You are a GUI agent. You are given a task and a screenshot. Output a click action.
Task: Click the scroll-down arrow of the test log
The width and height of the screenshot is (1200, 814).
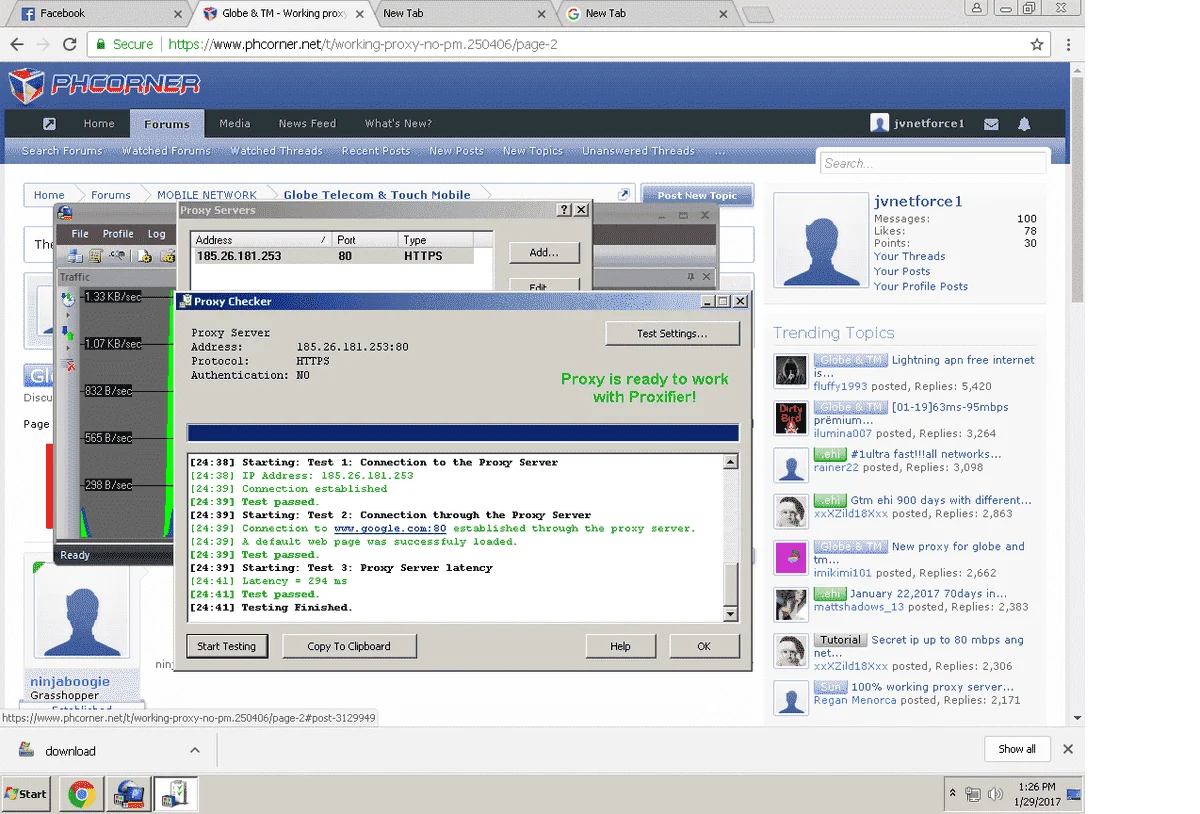coord(730,614)
